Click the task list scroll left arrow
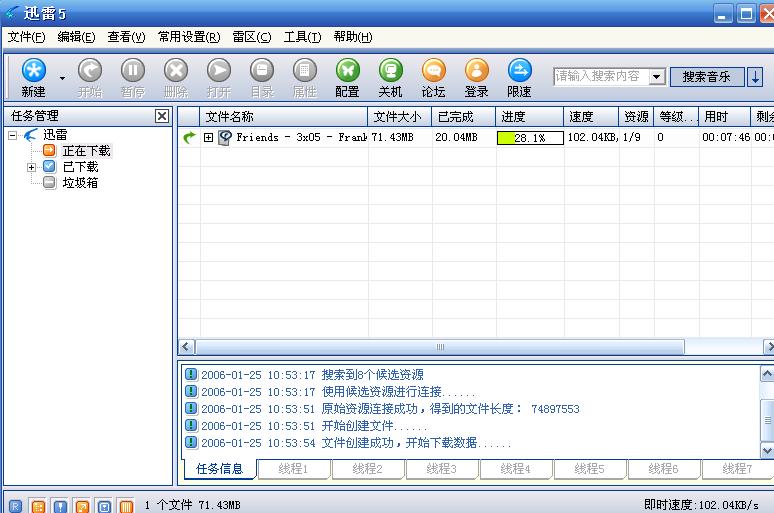Image resolution: width=774 pixels, height=513 pixels. click(x=186, y=347)
